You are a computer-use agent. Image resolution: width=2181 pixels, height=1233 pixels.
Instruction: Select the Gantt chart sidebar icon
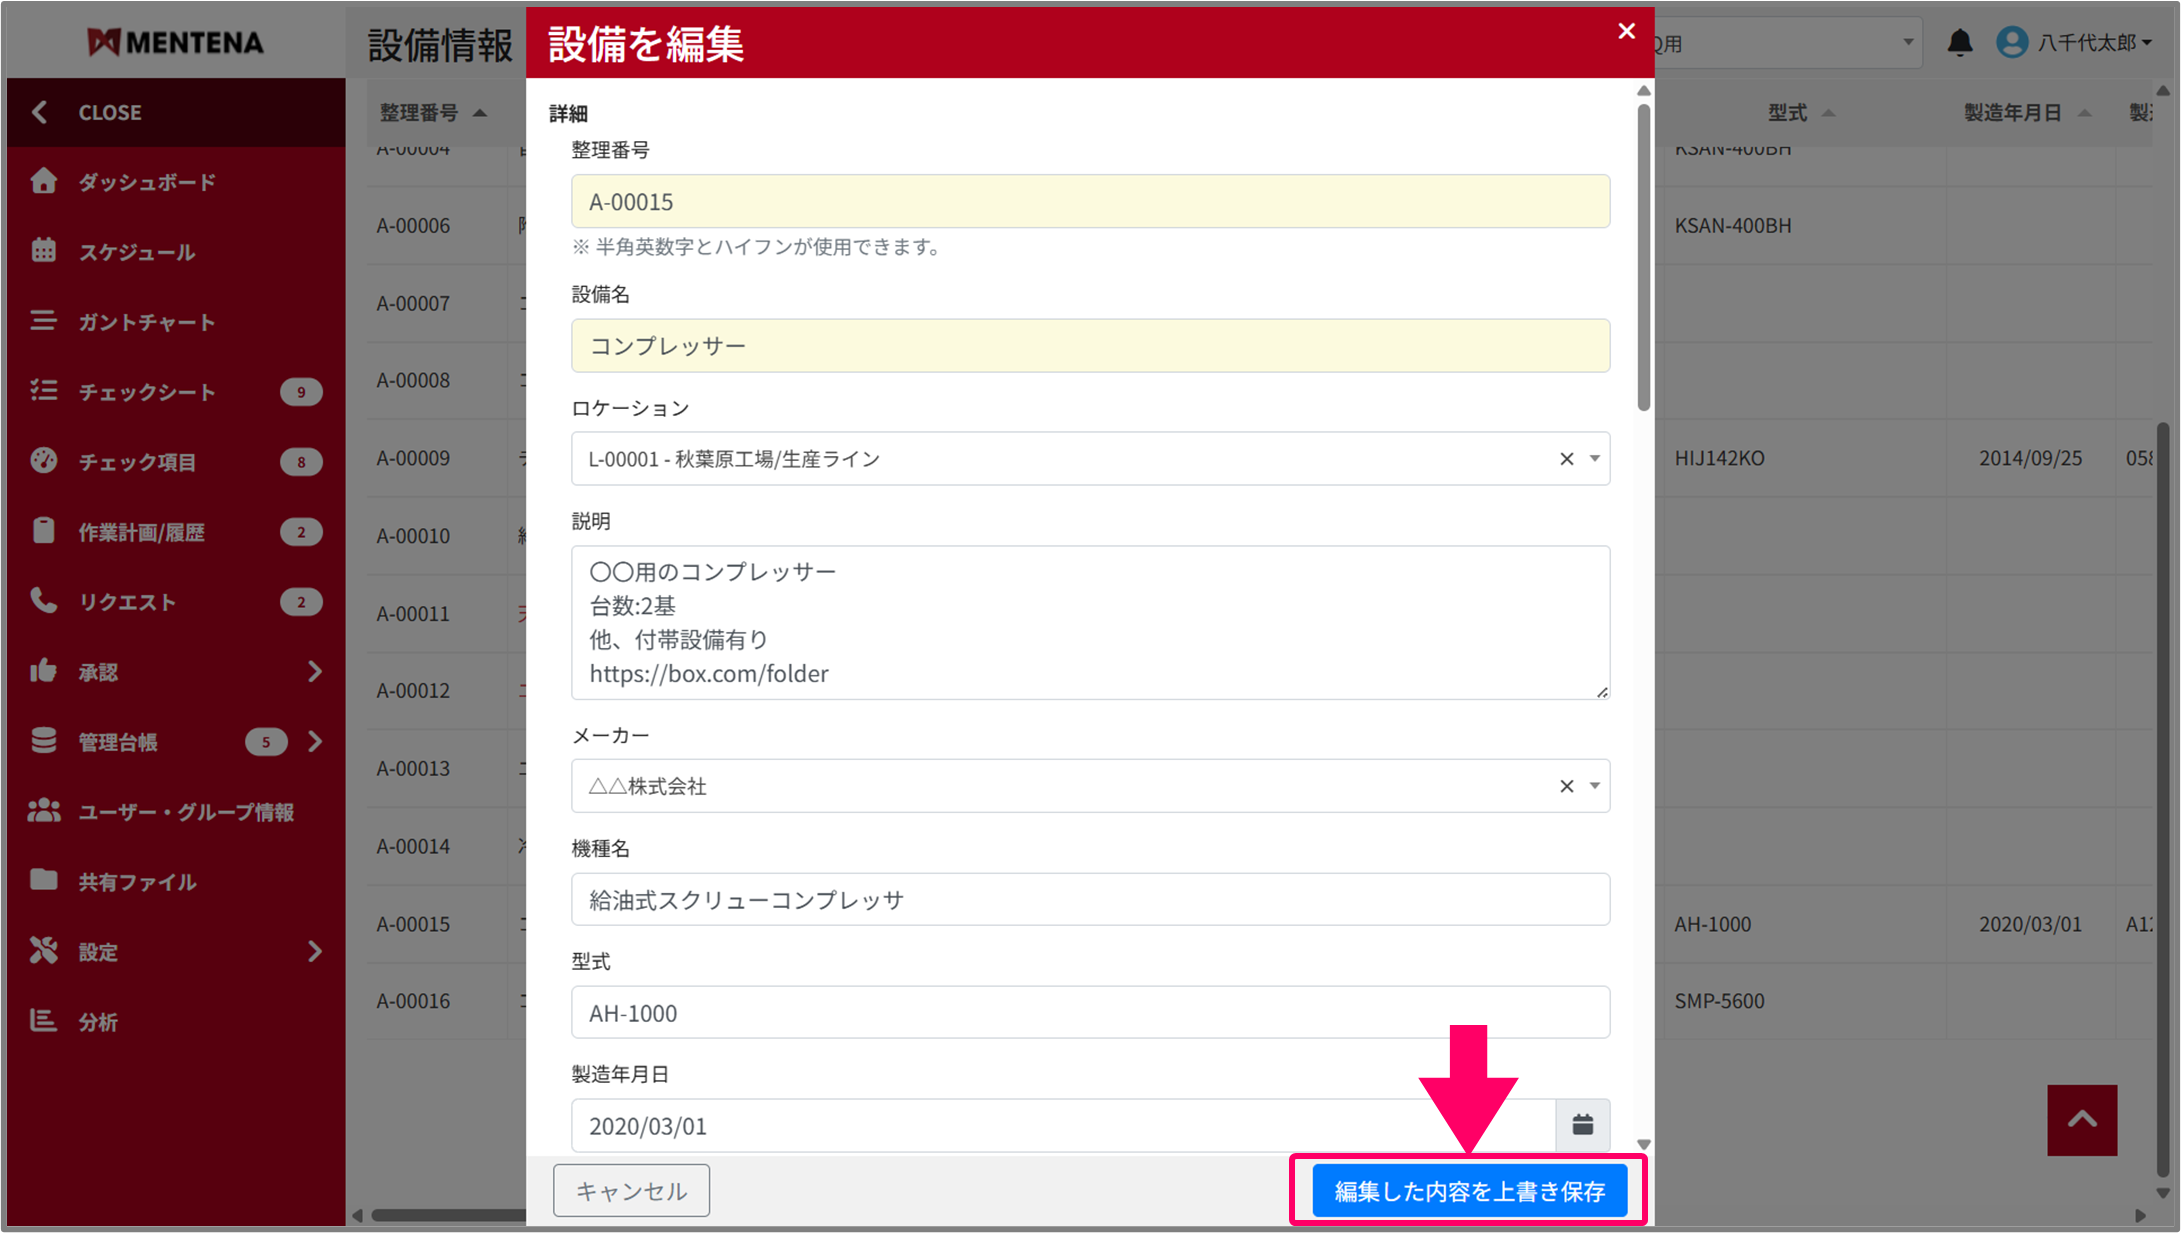pos(43,321)
